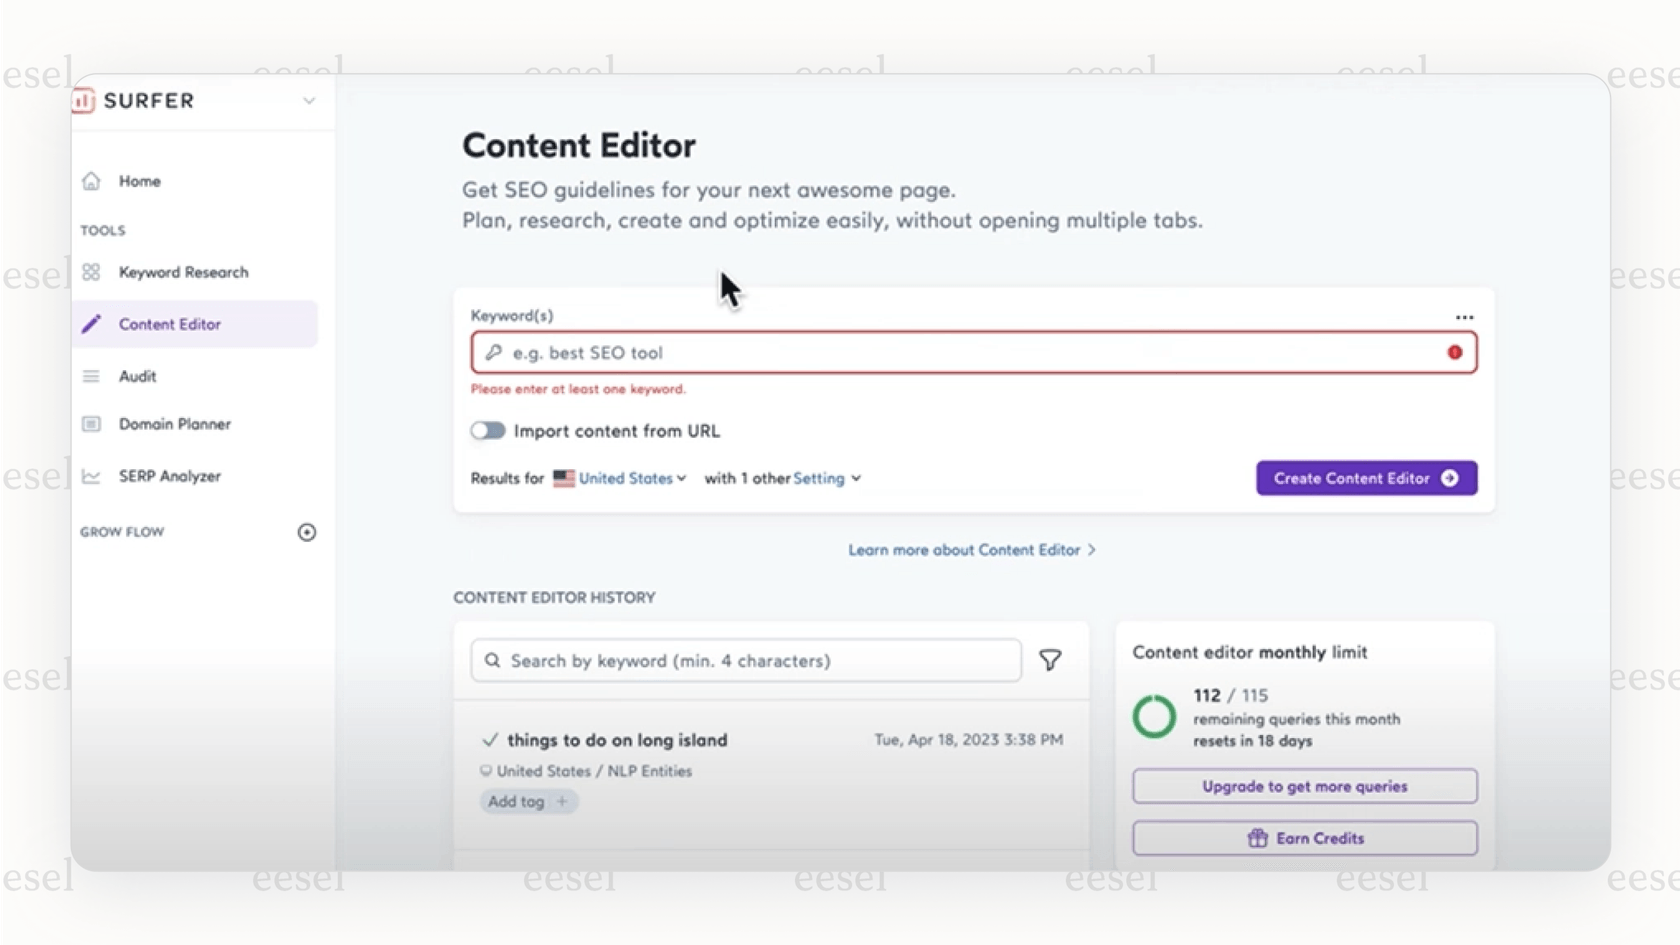Open the United States country dropdown
Image resolution: width=1680 pixels, height=945 pixels.
tap(620, 478)
